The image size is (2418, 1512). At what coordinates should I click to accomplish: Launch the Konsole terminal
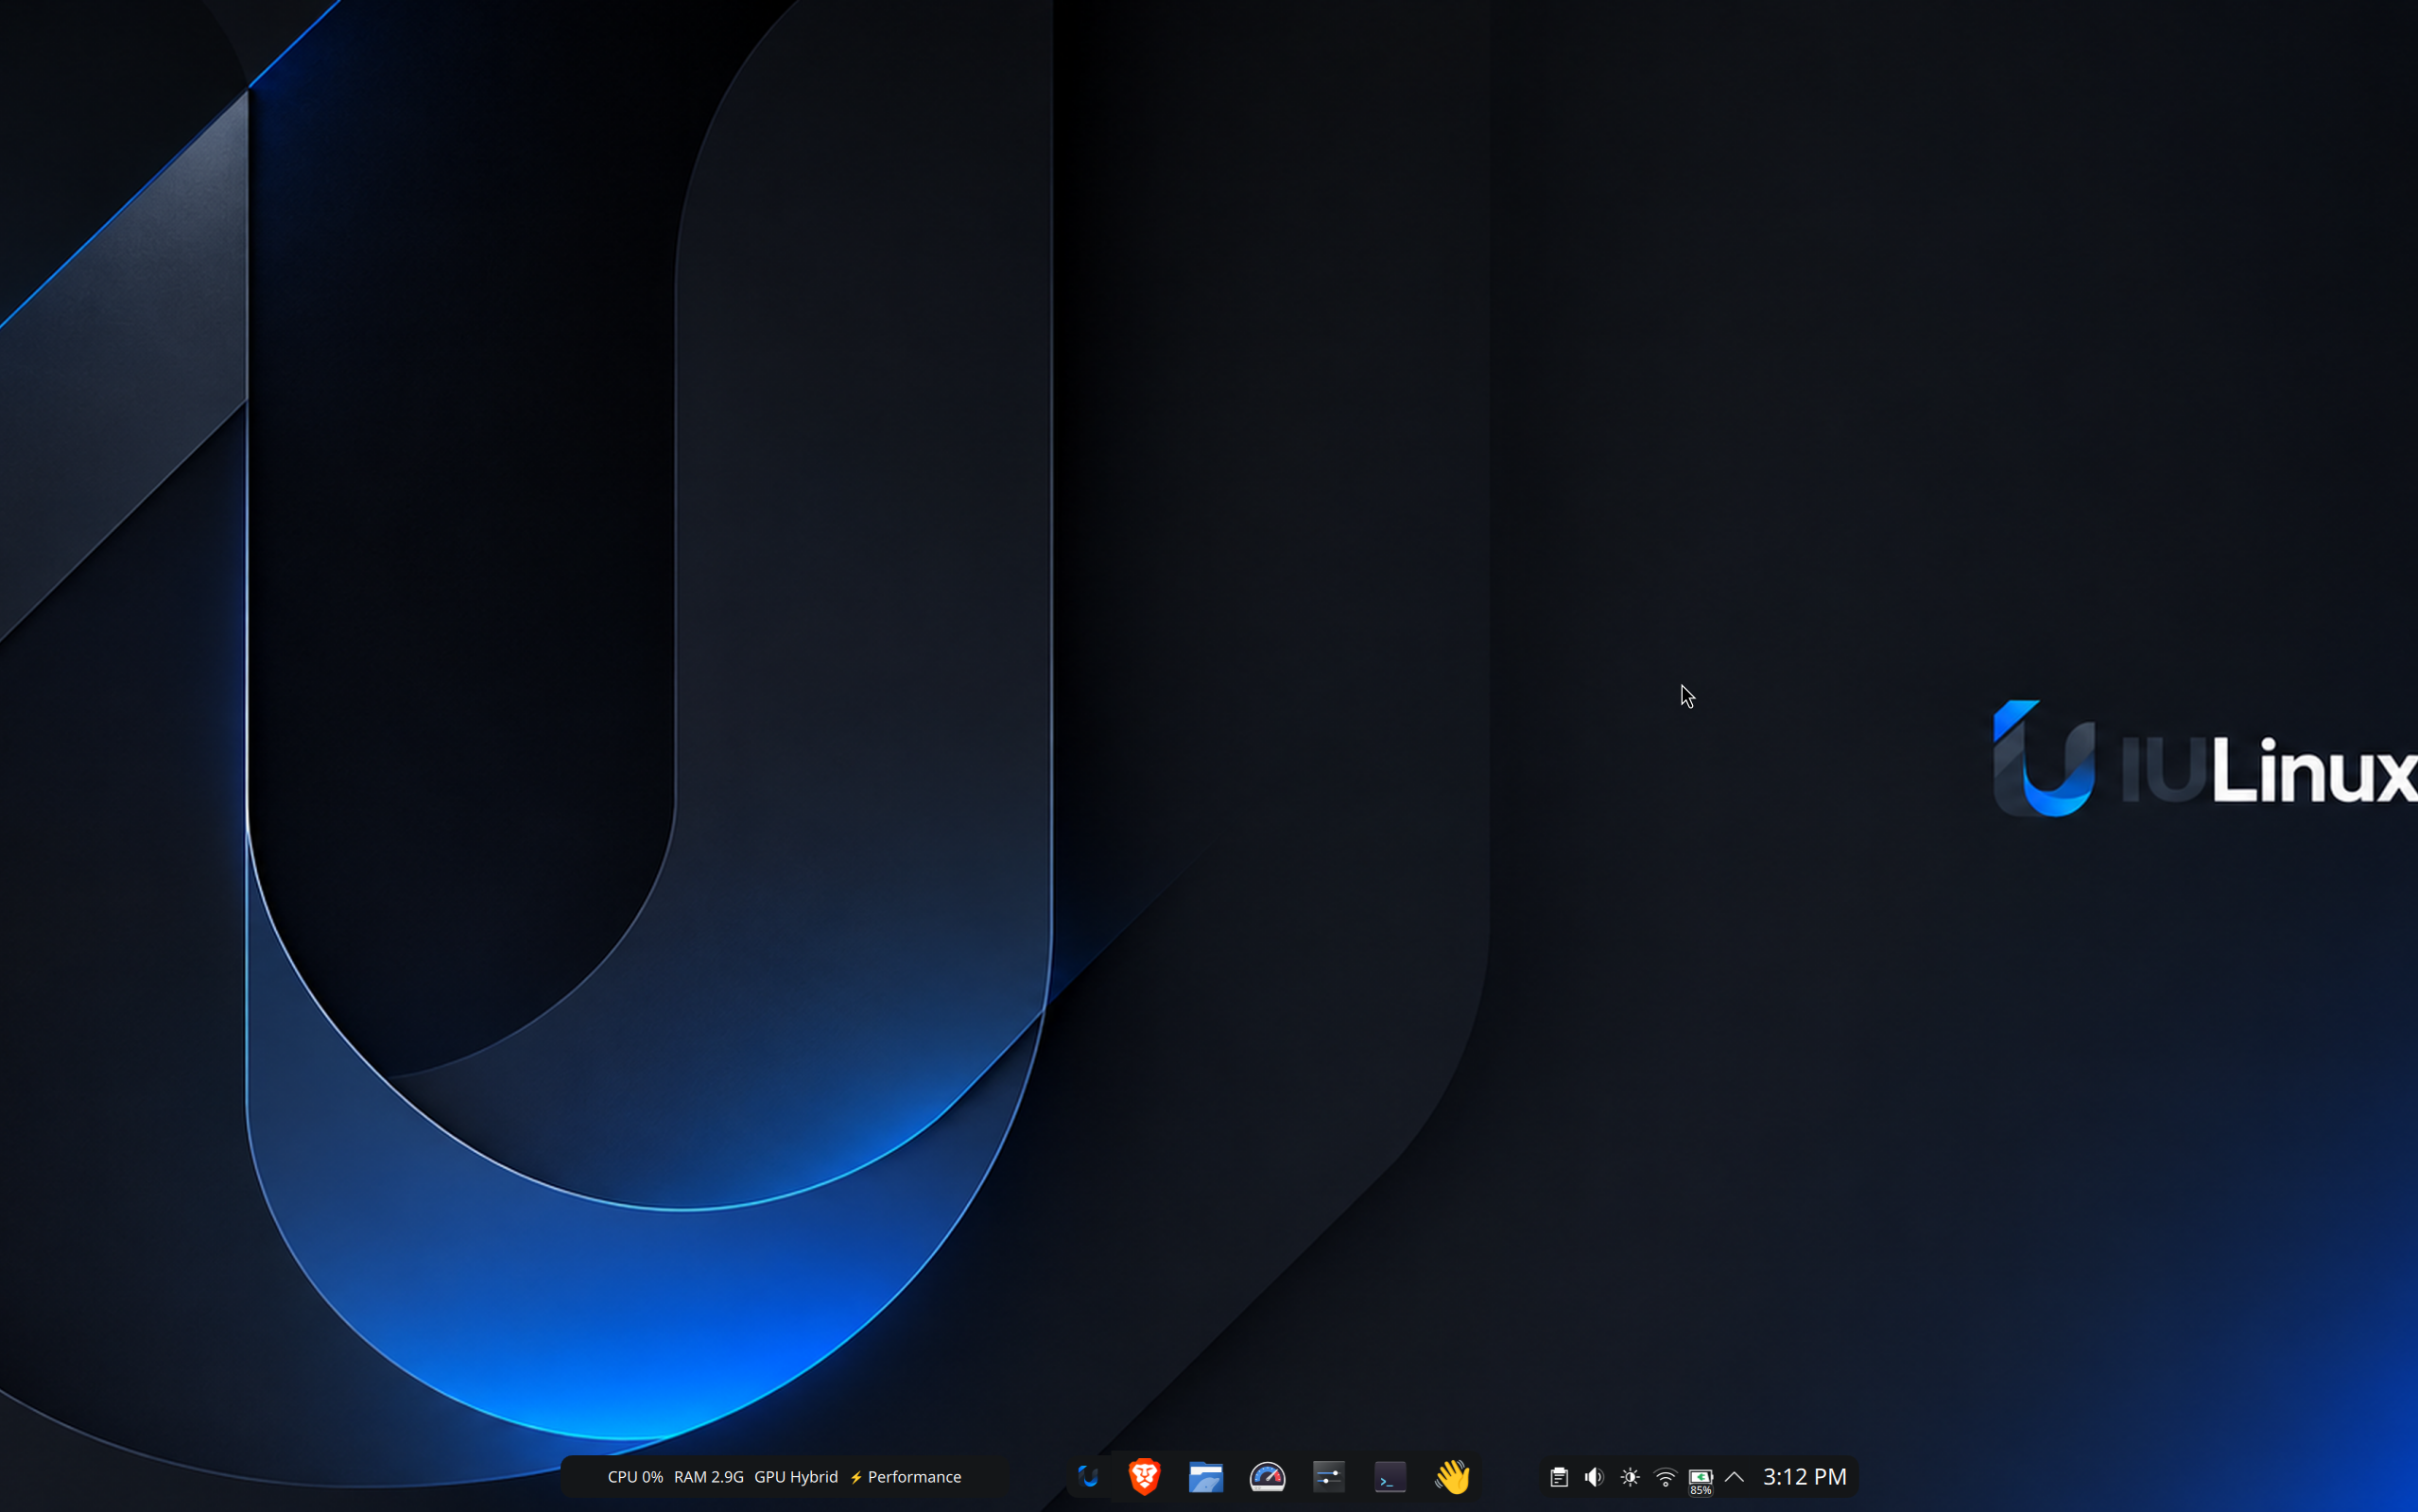[x=1390, y=1477]
